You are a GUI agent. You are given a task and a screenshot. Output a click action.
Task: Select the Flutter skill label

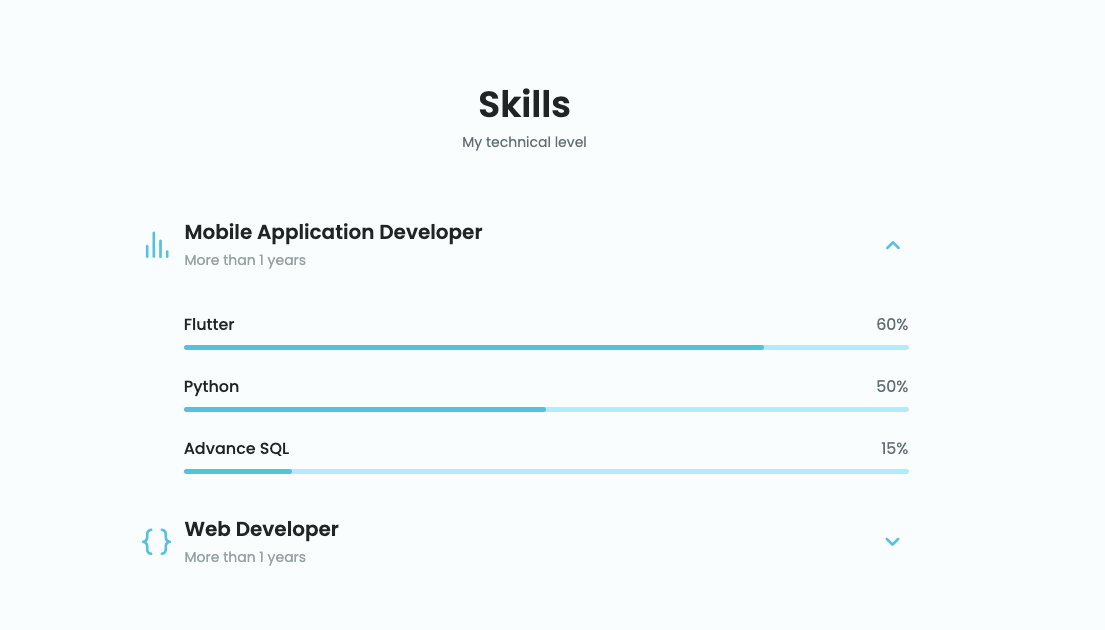209,324
